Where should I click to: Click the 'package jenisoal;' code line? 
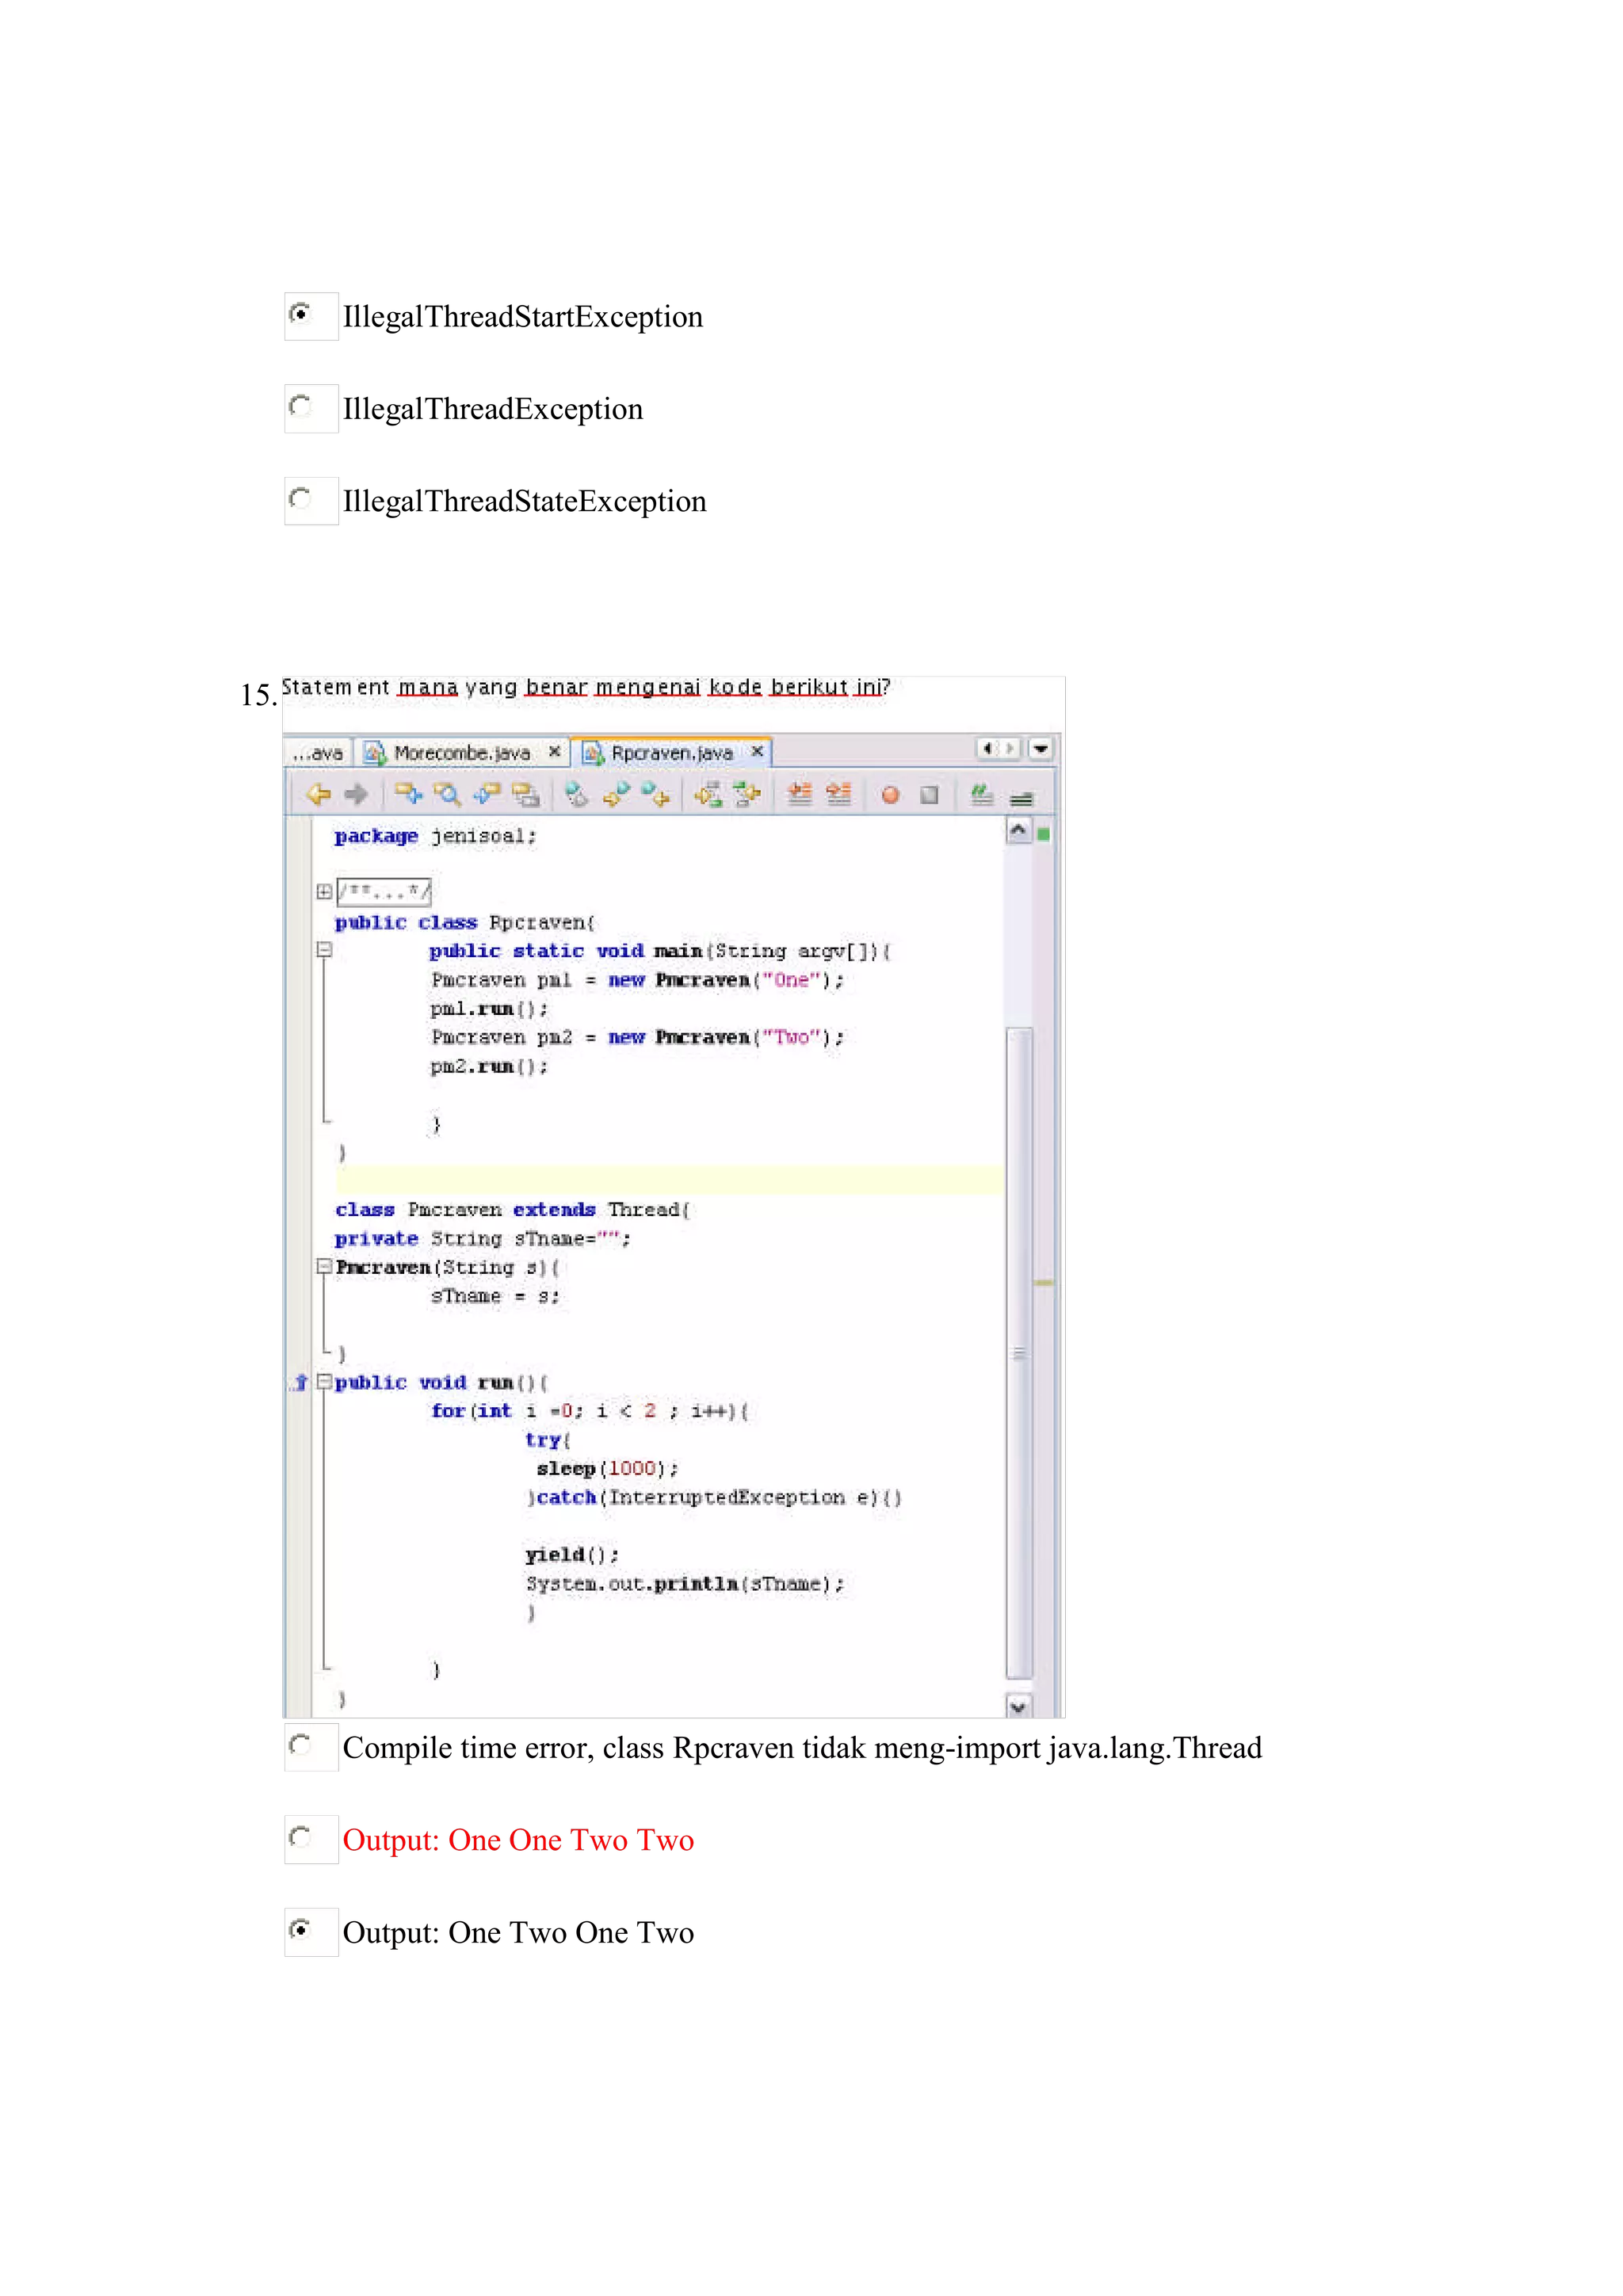coord(435,836)
